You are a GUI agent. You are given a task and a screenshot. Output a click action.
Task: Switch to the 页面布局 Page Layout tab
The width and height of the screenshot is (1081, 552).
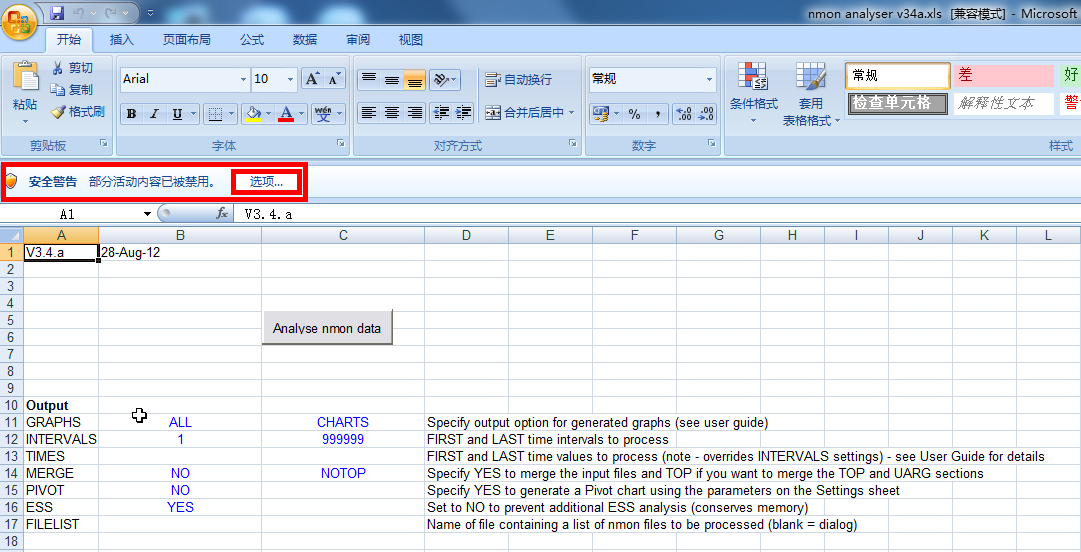pos(186,40)
